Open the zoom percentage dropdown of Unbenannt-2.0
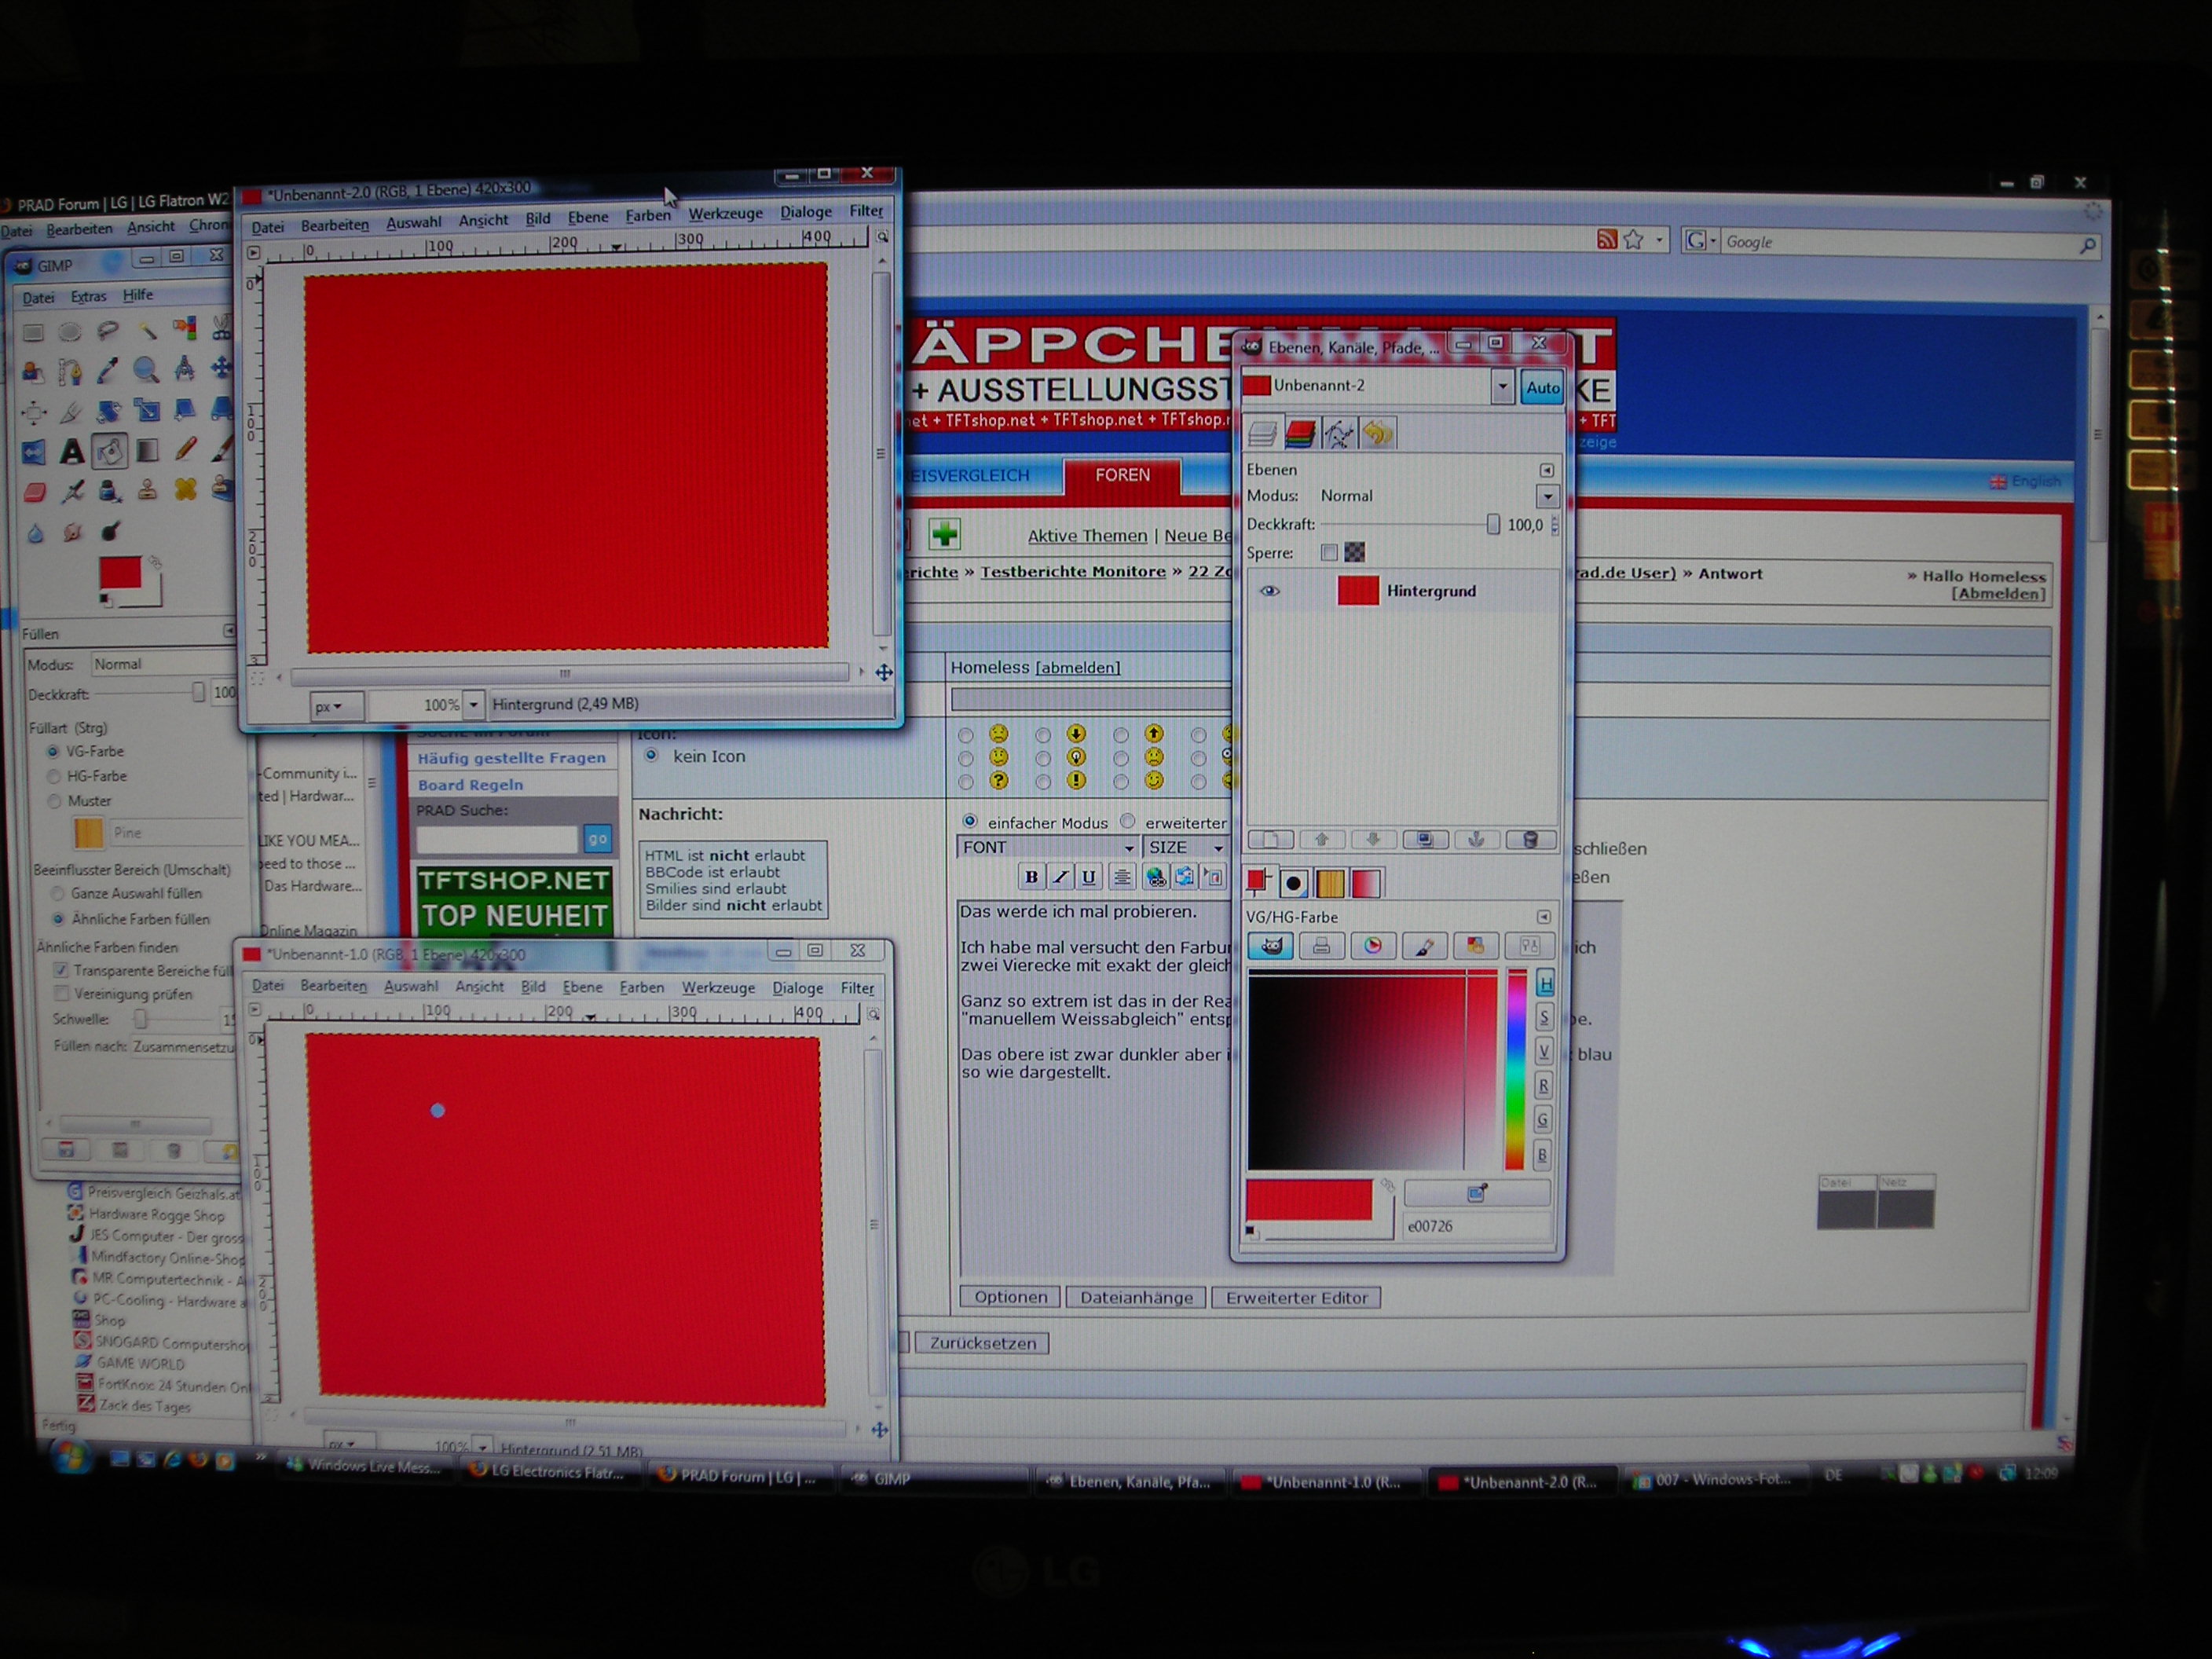2212x1659 pixels. (x=474, y=705)
